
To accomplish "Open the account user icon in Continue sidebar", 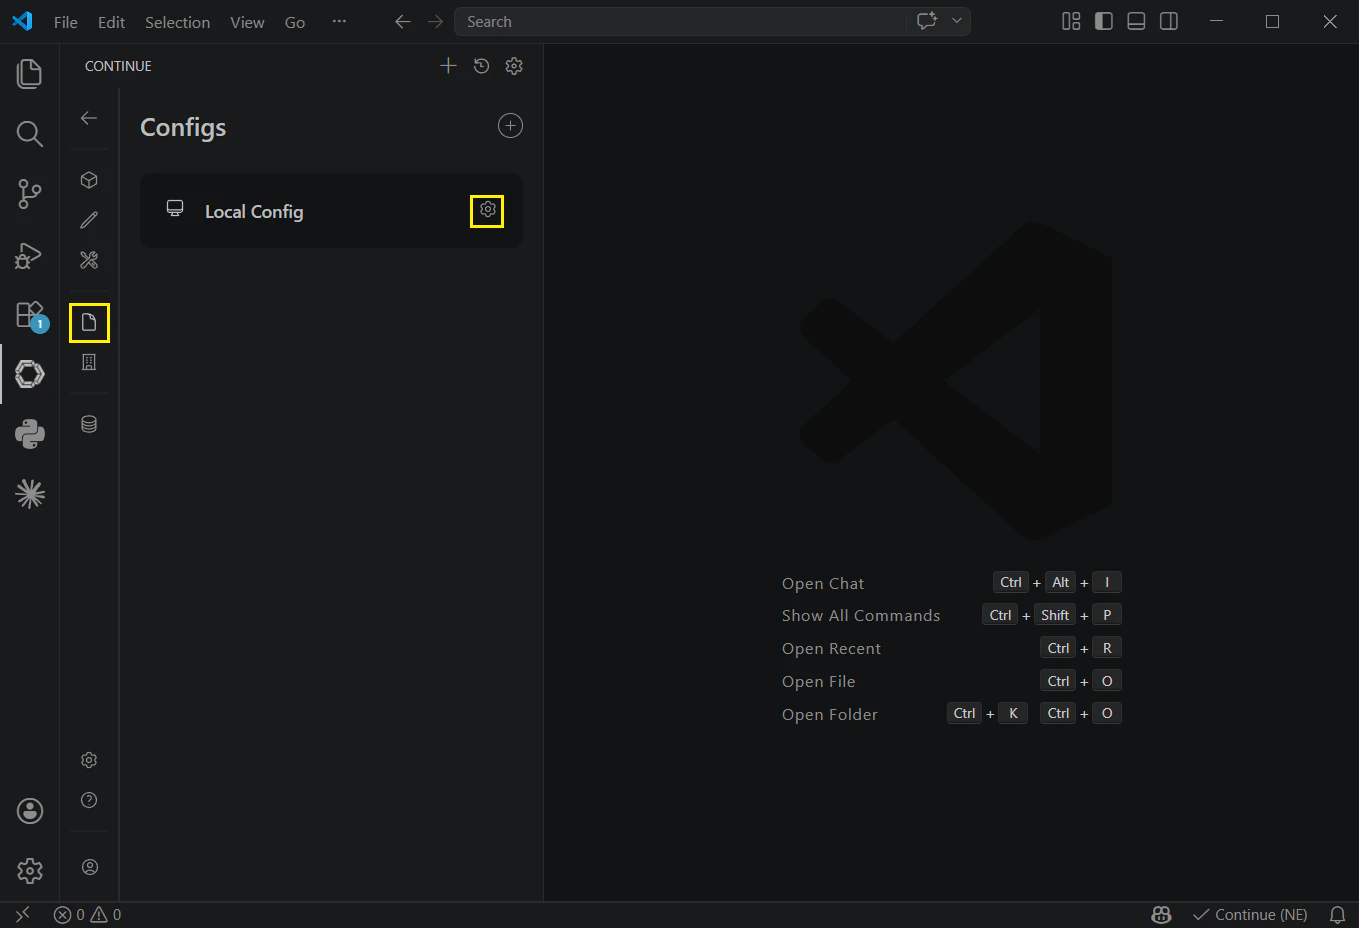I will coord(89,867).
